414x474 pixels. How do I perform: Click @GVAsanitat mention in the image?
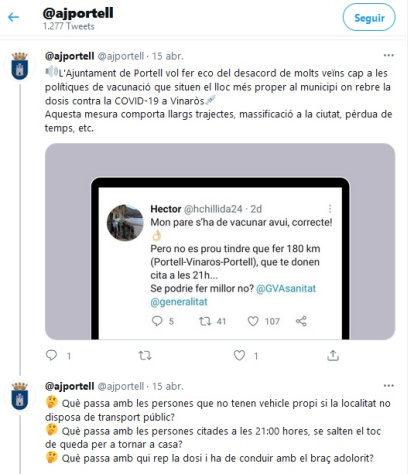pyautogui.click(x=286, y=288)
